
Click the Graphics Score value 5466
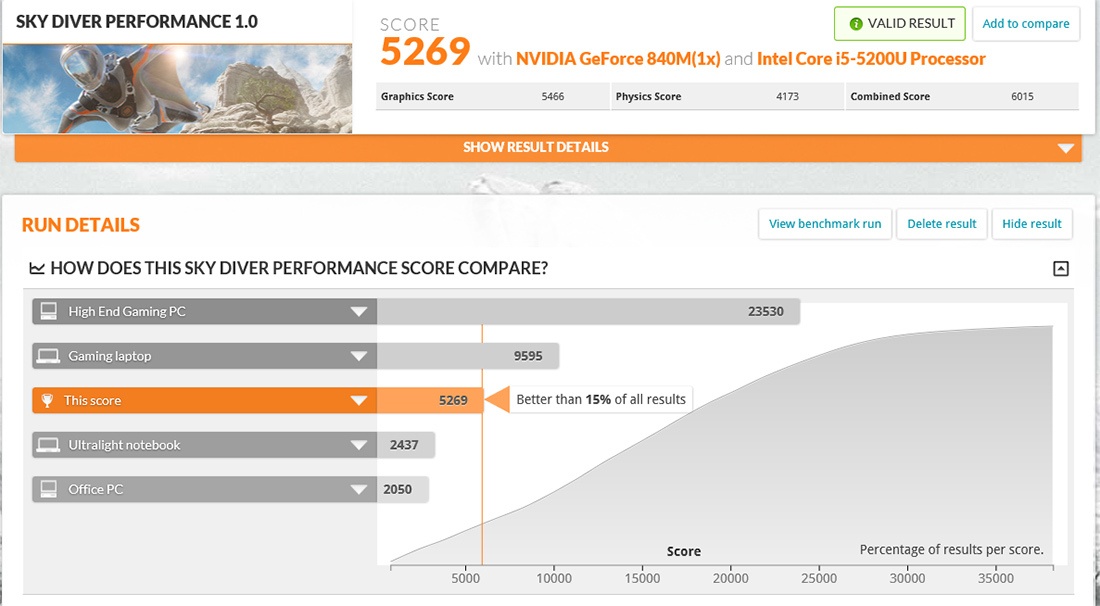[552, 97]
